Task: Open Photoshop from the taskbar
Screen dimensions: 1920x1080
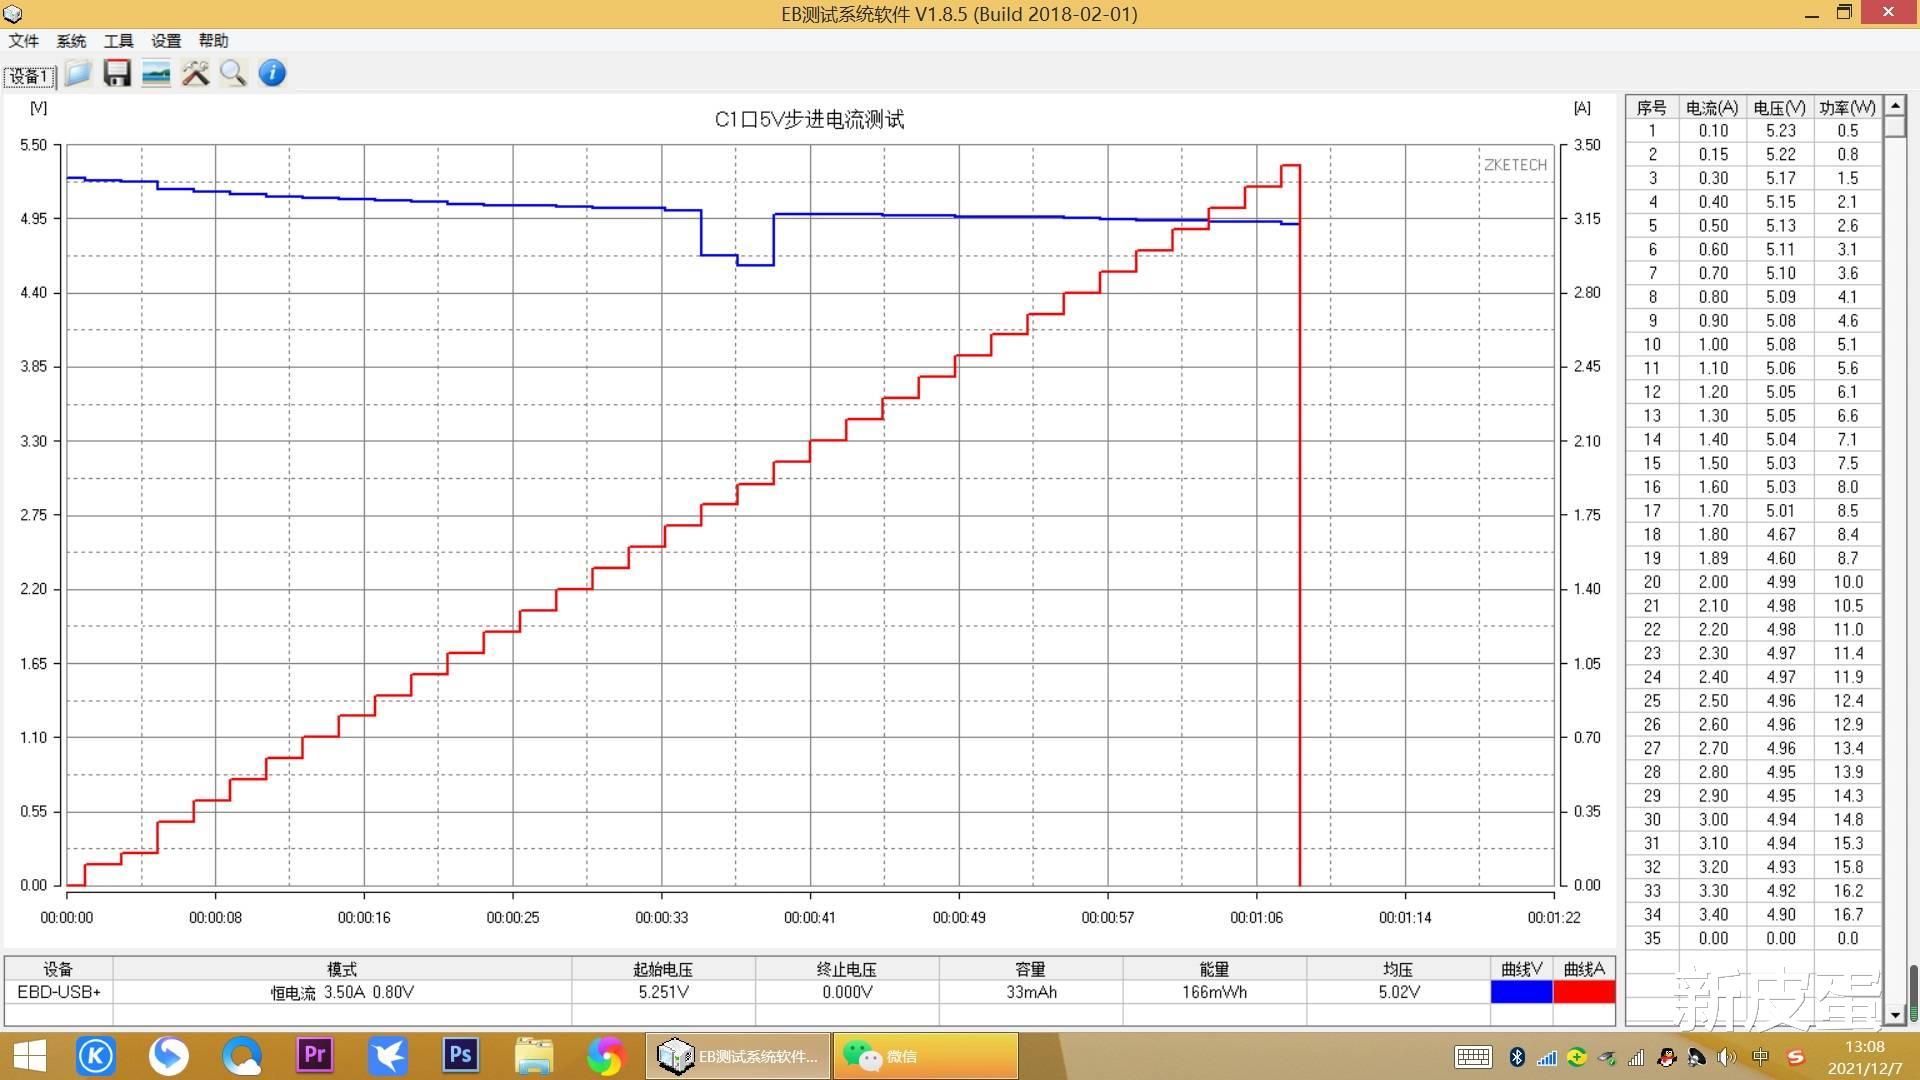Action: (x=460, y=1055)
